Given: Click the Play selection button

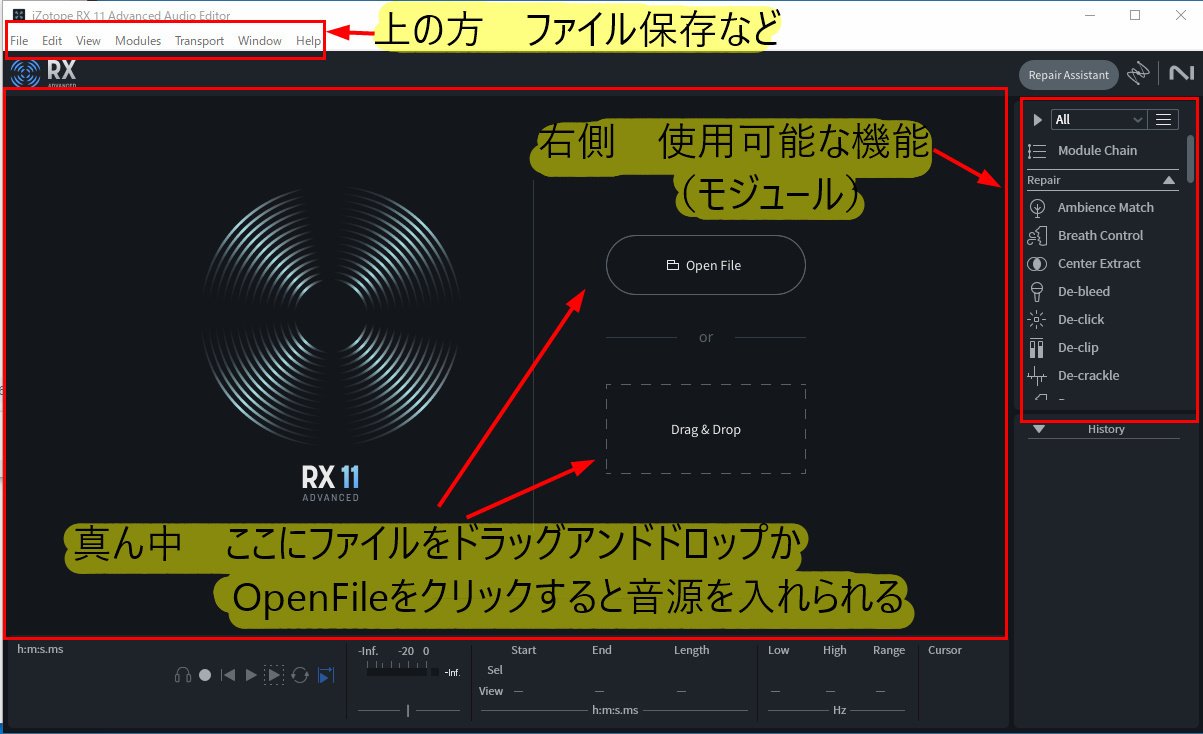Looking at the screenshot, I should (x=274, y=675).
